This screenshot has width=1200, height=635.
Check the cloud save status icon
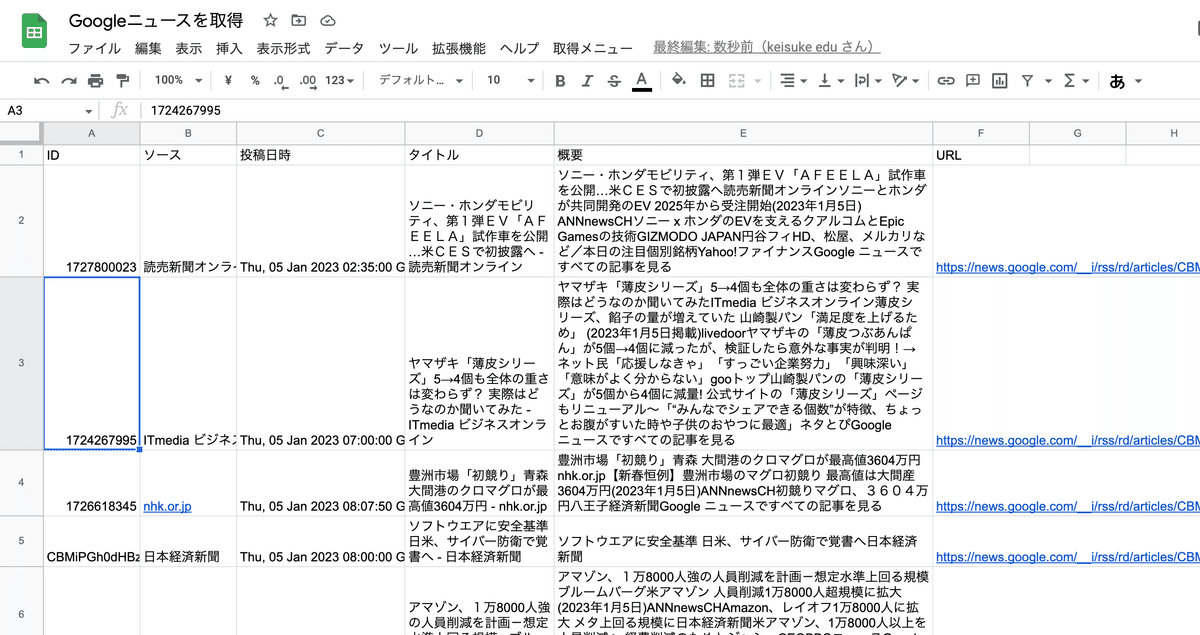[327, 20]
